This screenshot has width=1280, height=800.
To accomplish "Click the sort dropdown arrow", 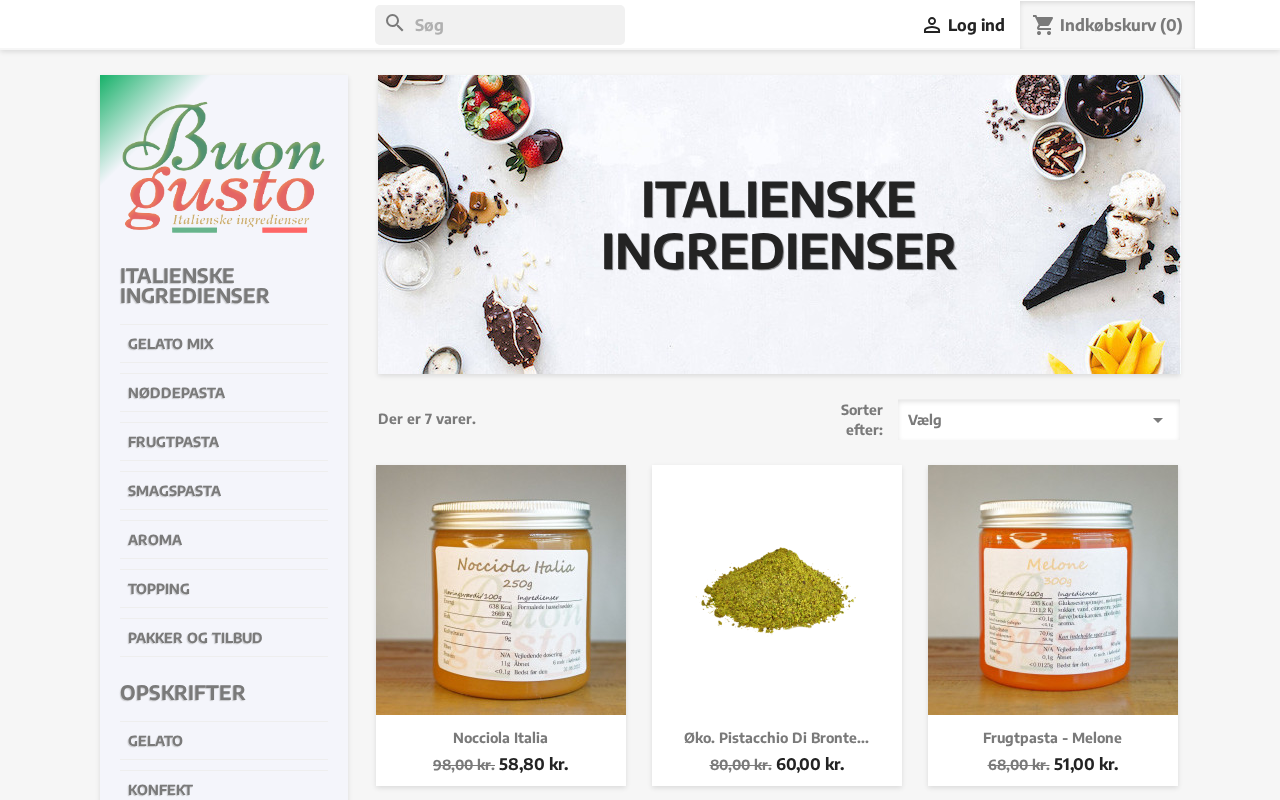I will click(x=1157, y=420).
